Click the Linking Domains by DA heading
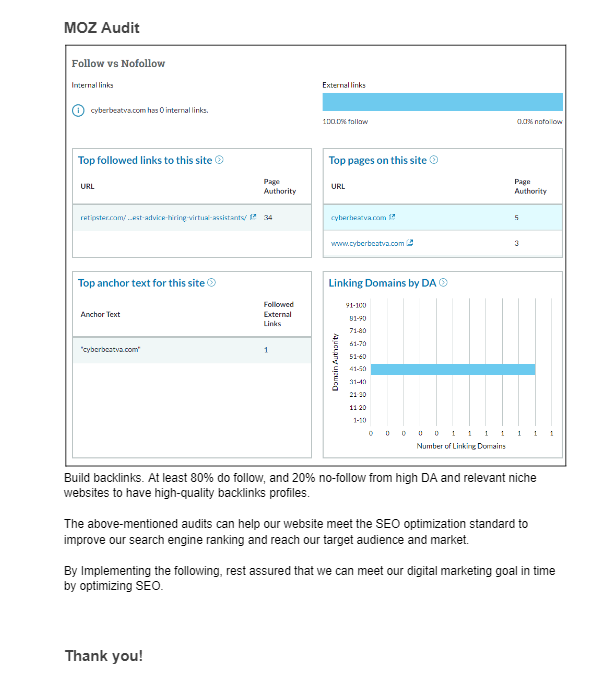This screenshot has width=601, height=678. pos(382,283)
